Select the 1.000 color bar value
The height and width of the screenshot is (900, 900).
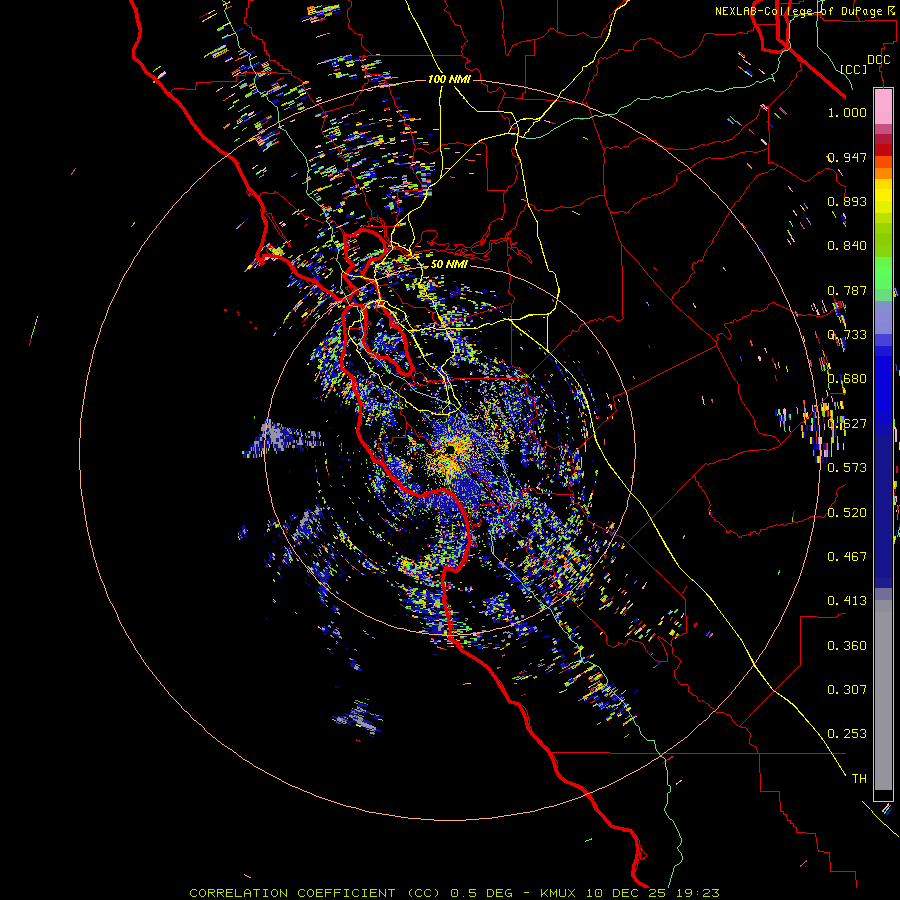coord(847,112)
